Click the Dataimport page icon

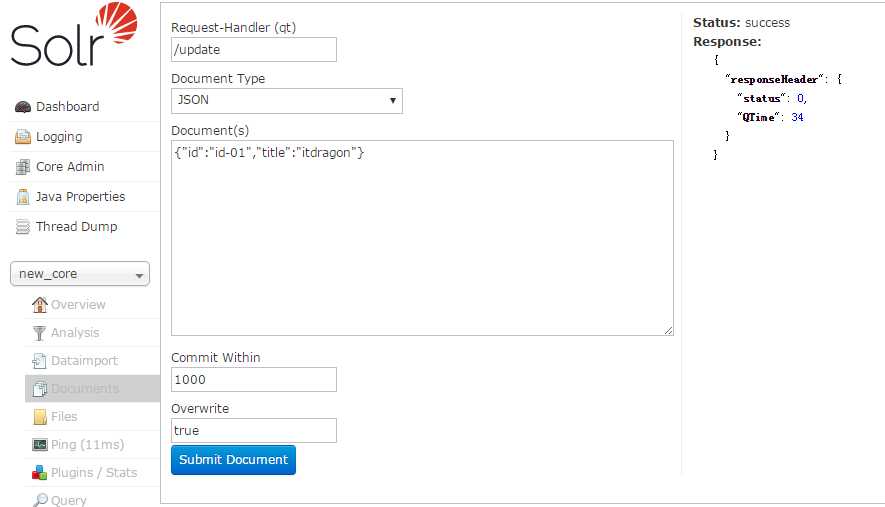(39, 360)
